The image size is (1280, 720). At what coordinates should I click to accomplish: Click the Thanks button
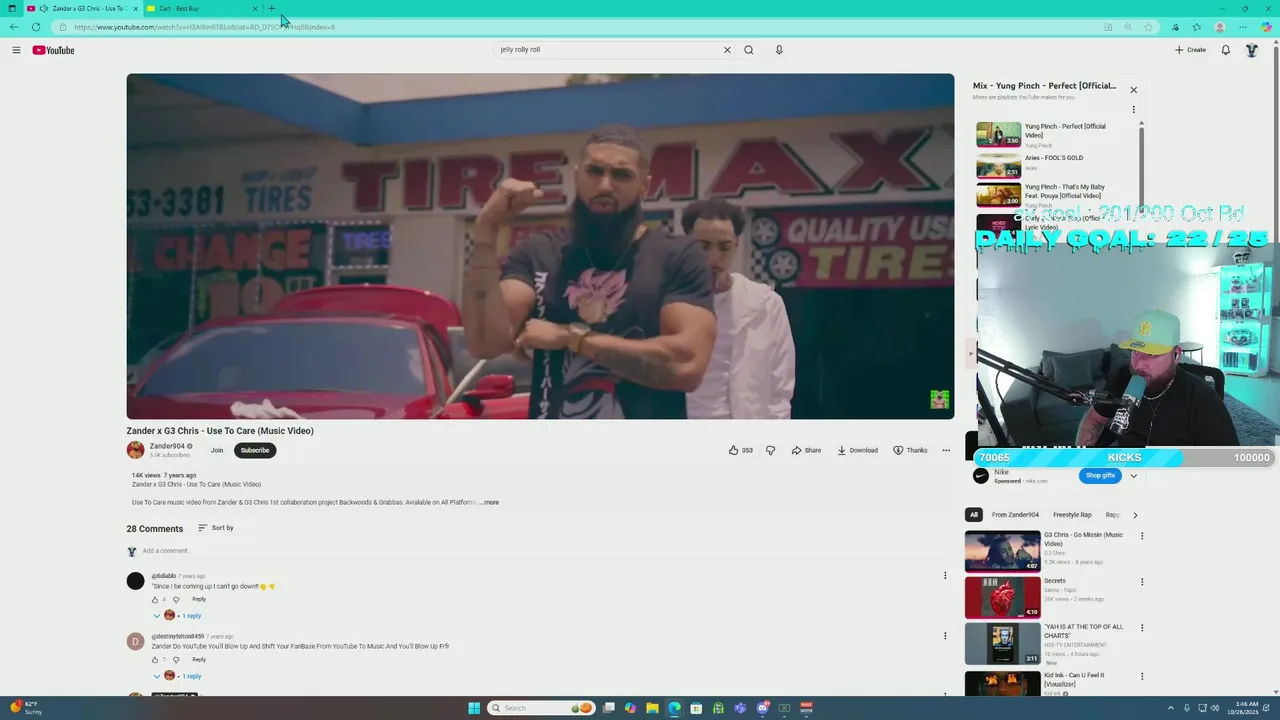click(x=910, y=450)
